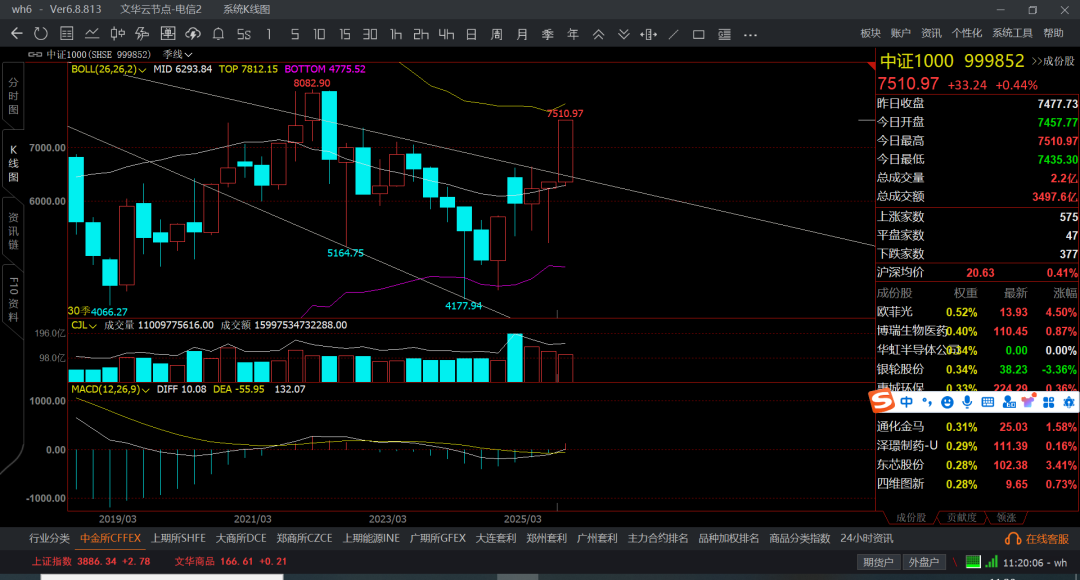Select the 周 weekly period button
This screenshot has width=1080, height=580.
(497, 34)
